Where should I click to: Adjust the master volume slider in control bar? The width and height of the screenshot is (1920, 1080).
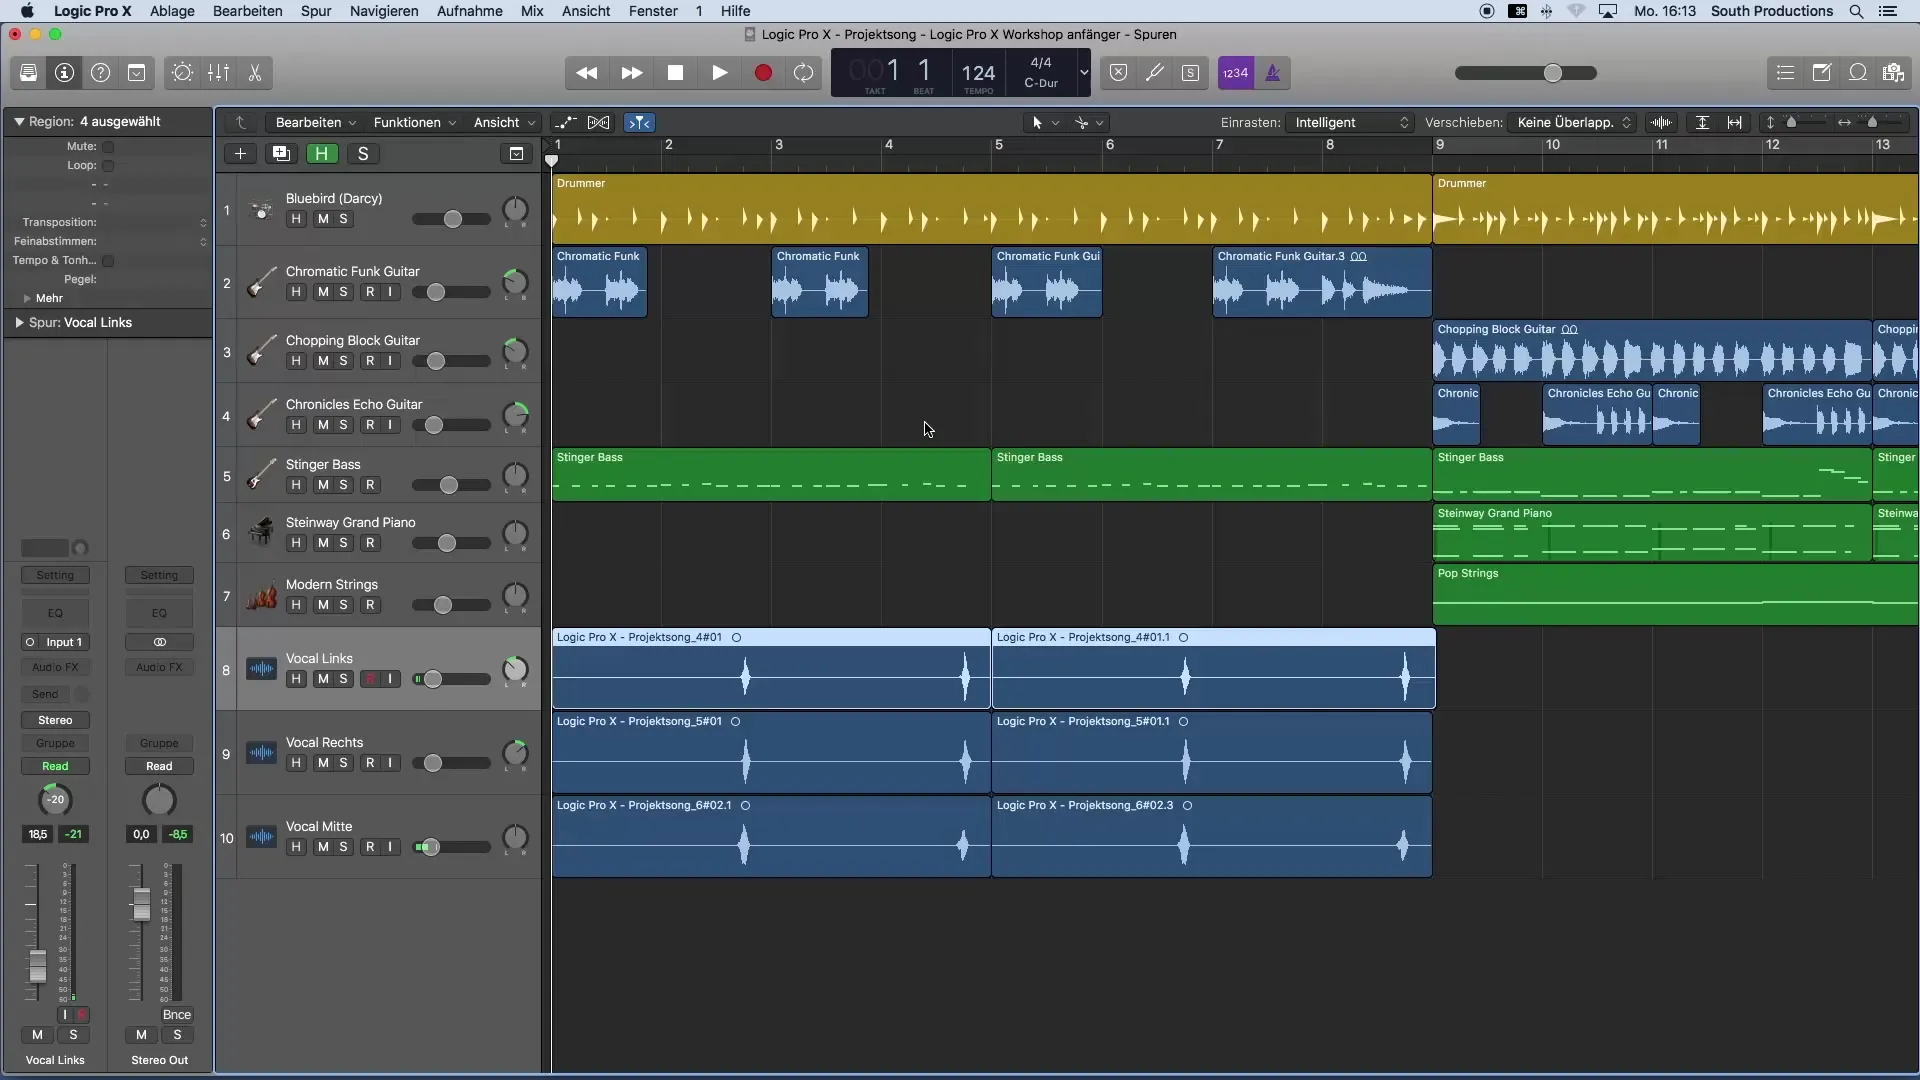tap(1525, 73)
